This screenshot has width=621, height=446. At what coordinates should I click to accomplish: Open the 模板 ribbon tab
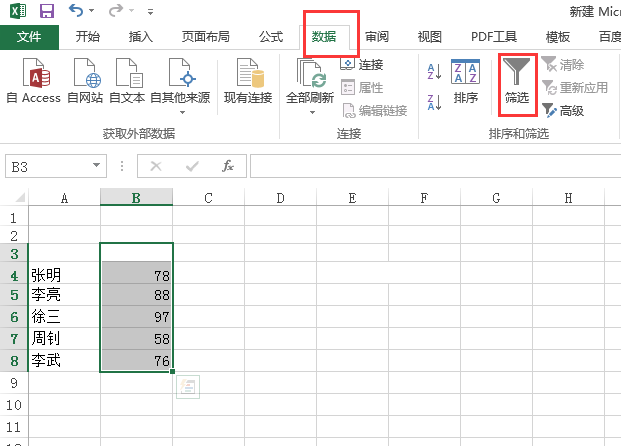(558, 37)
